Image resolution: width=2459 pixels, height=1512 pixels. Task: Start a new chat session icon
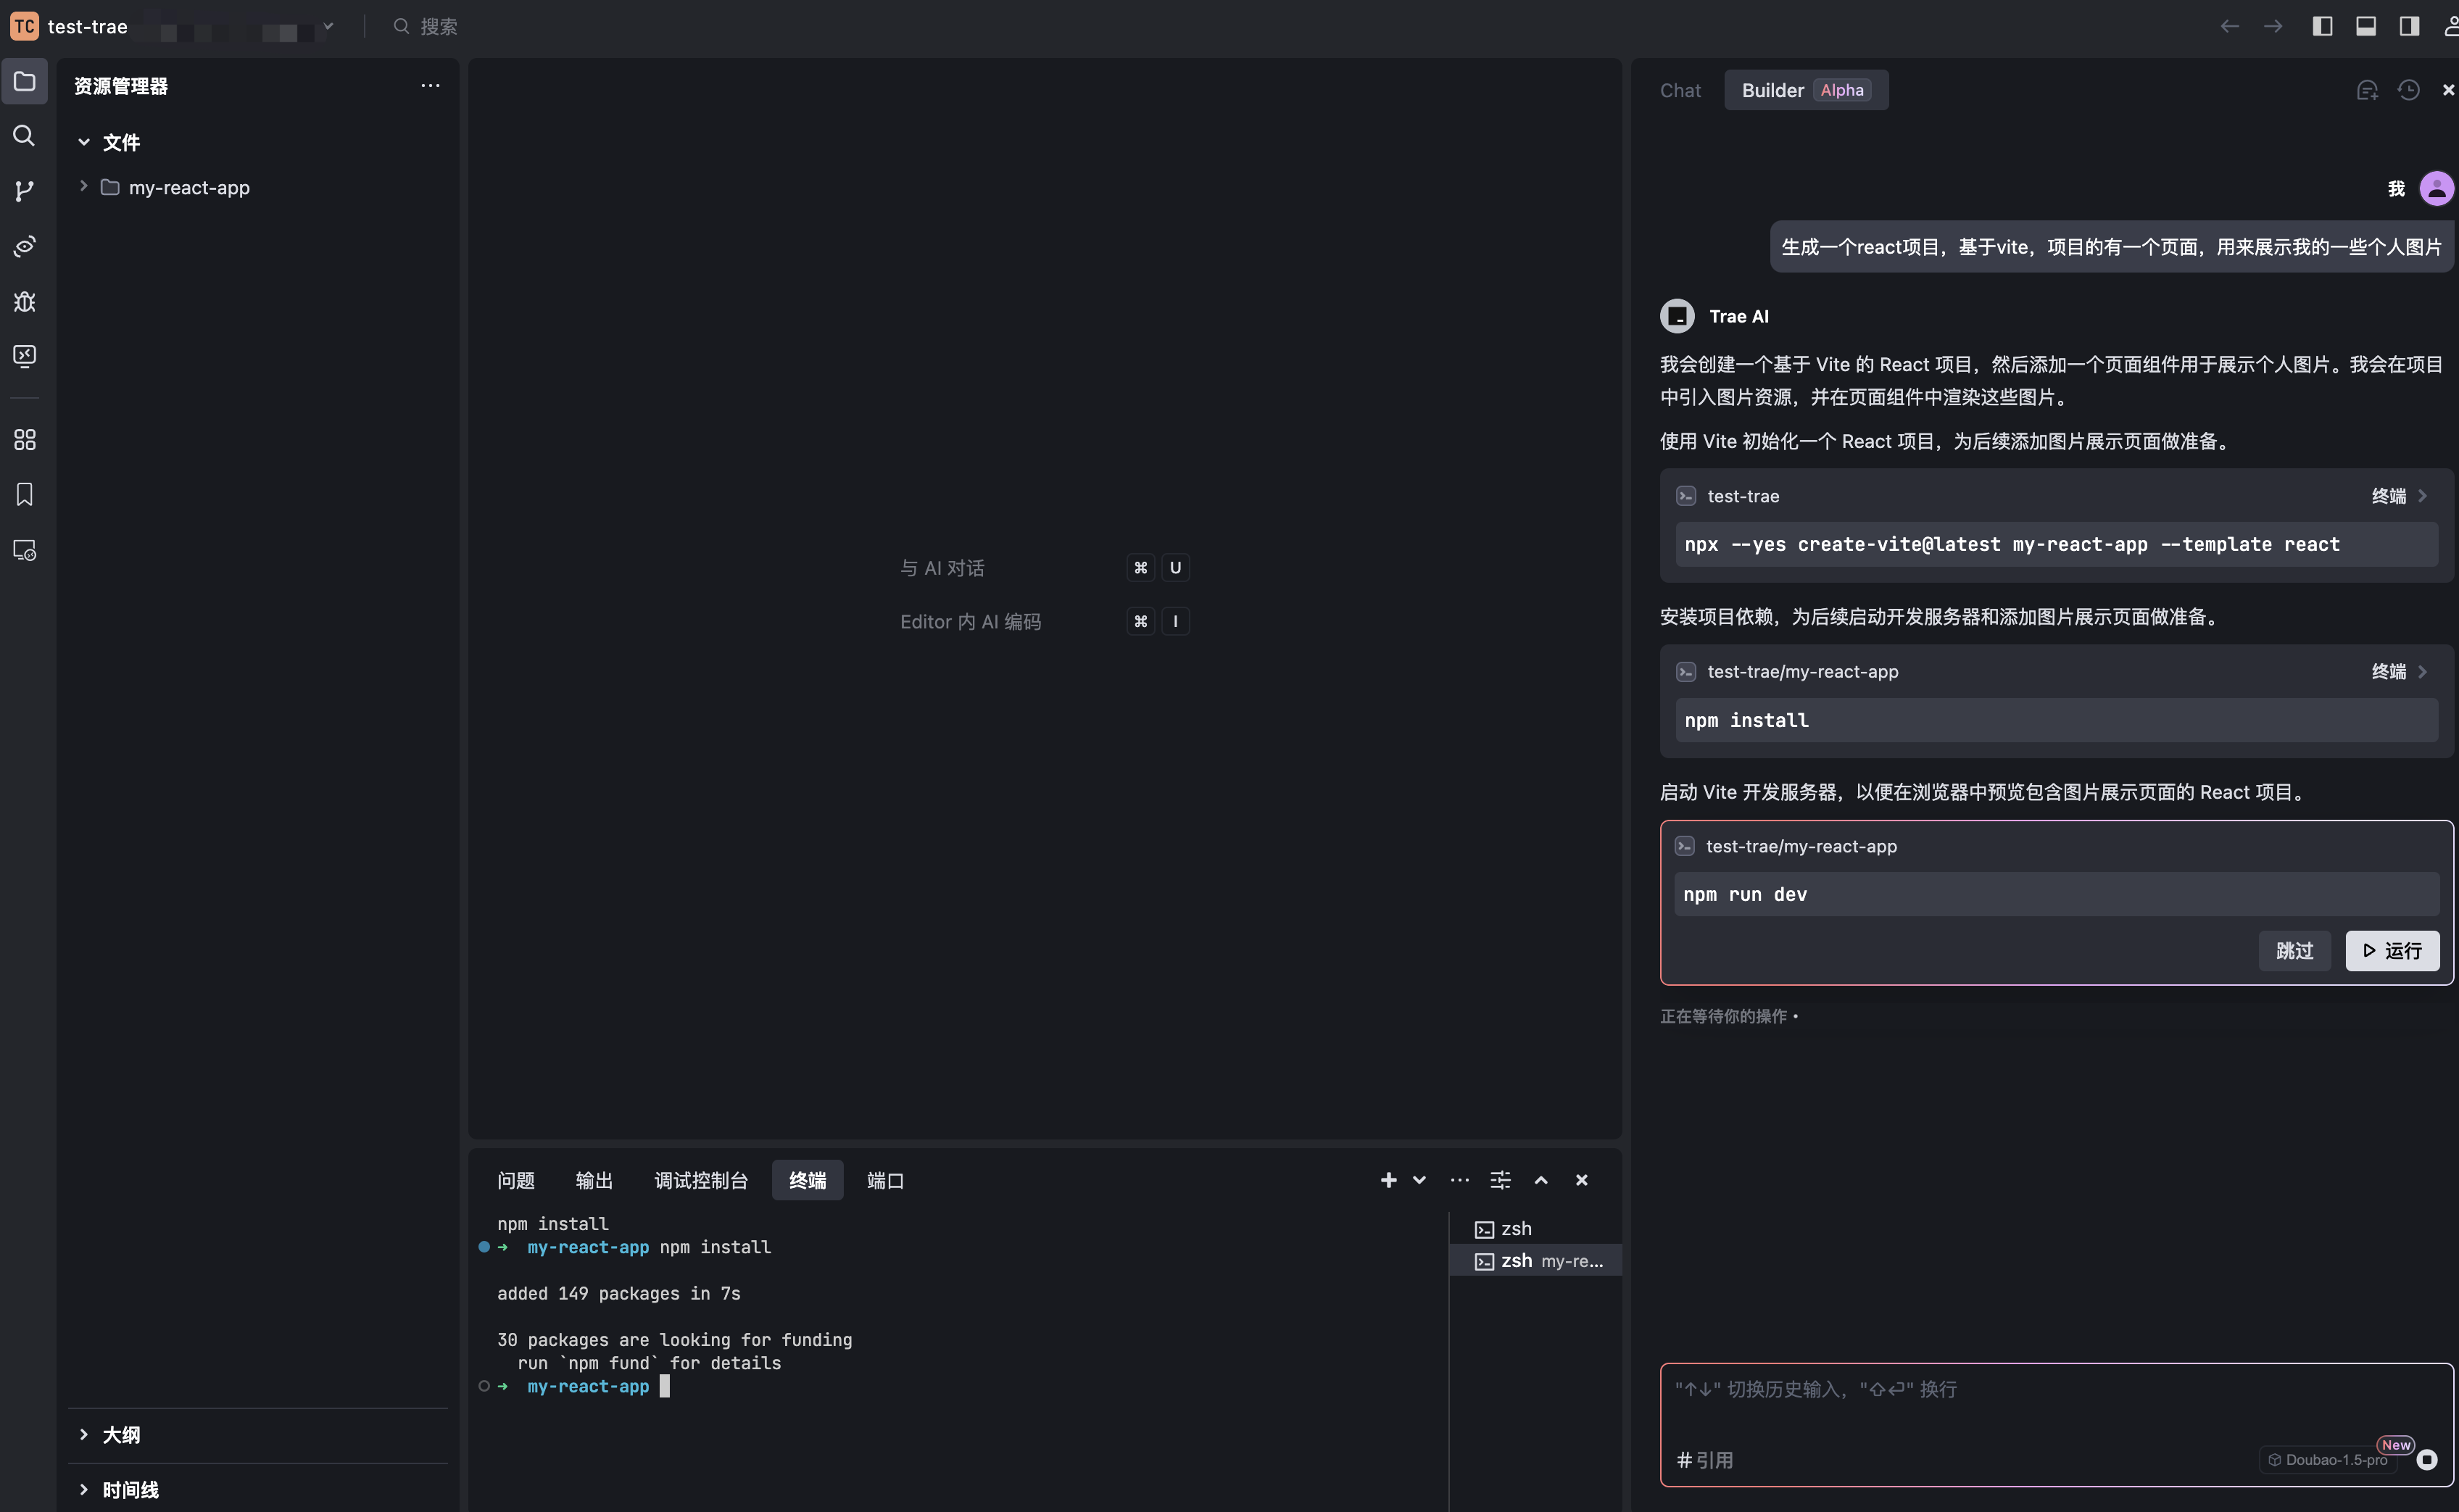click(2366, 90)
